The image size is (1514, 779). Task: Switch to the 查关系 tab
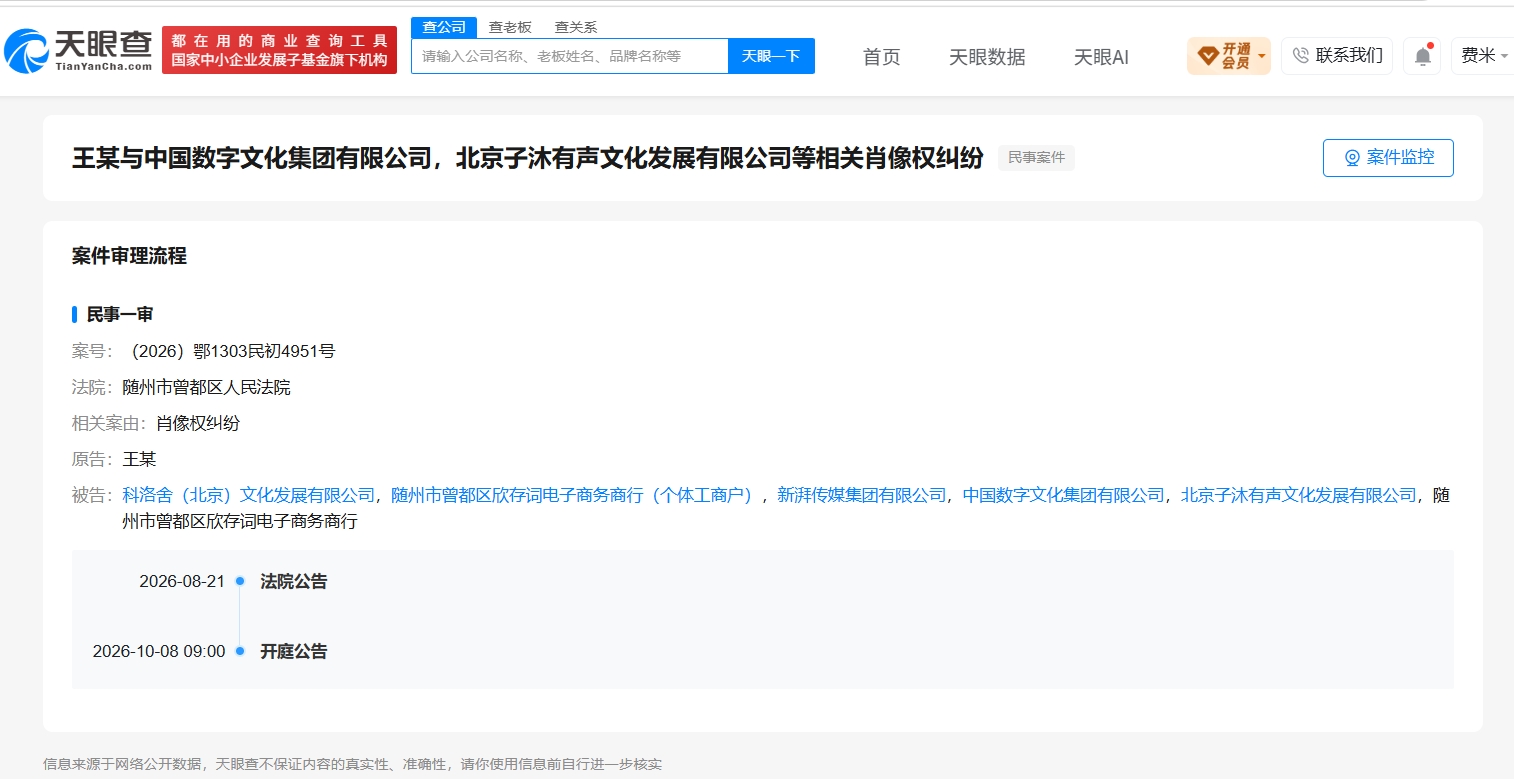[576, 27]
